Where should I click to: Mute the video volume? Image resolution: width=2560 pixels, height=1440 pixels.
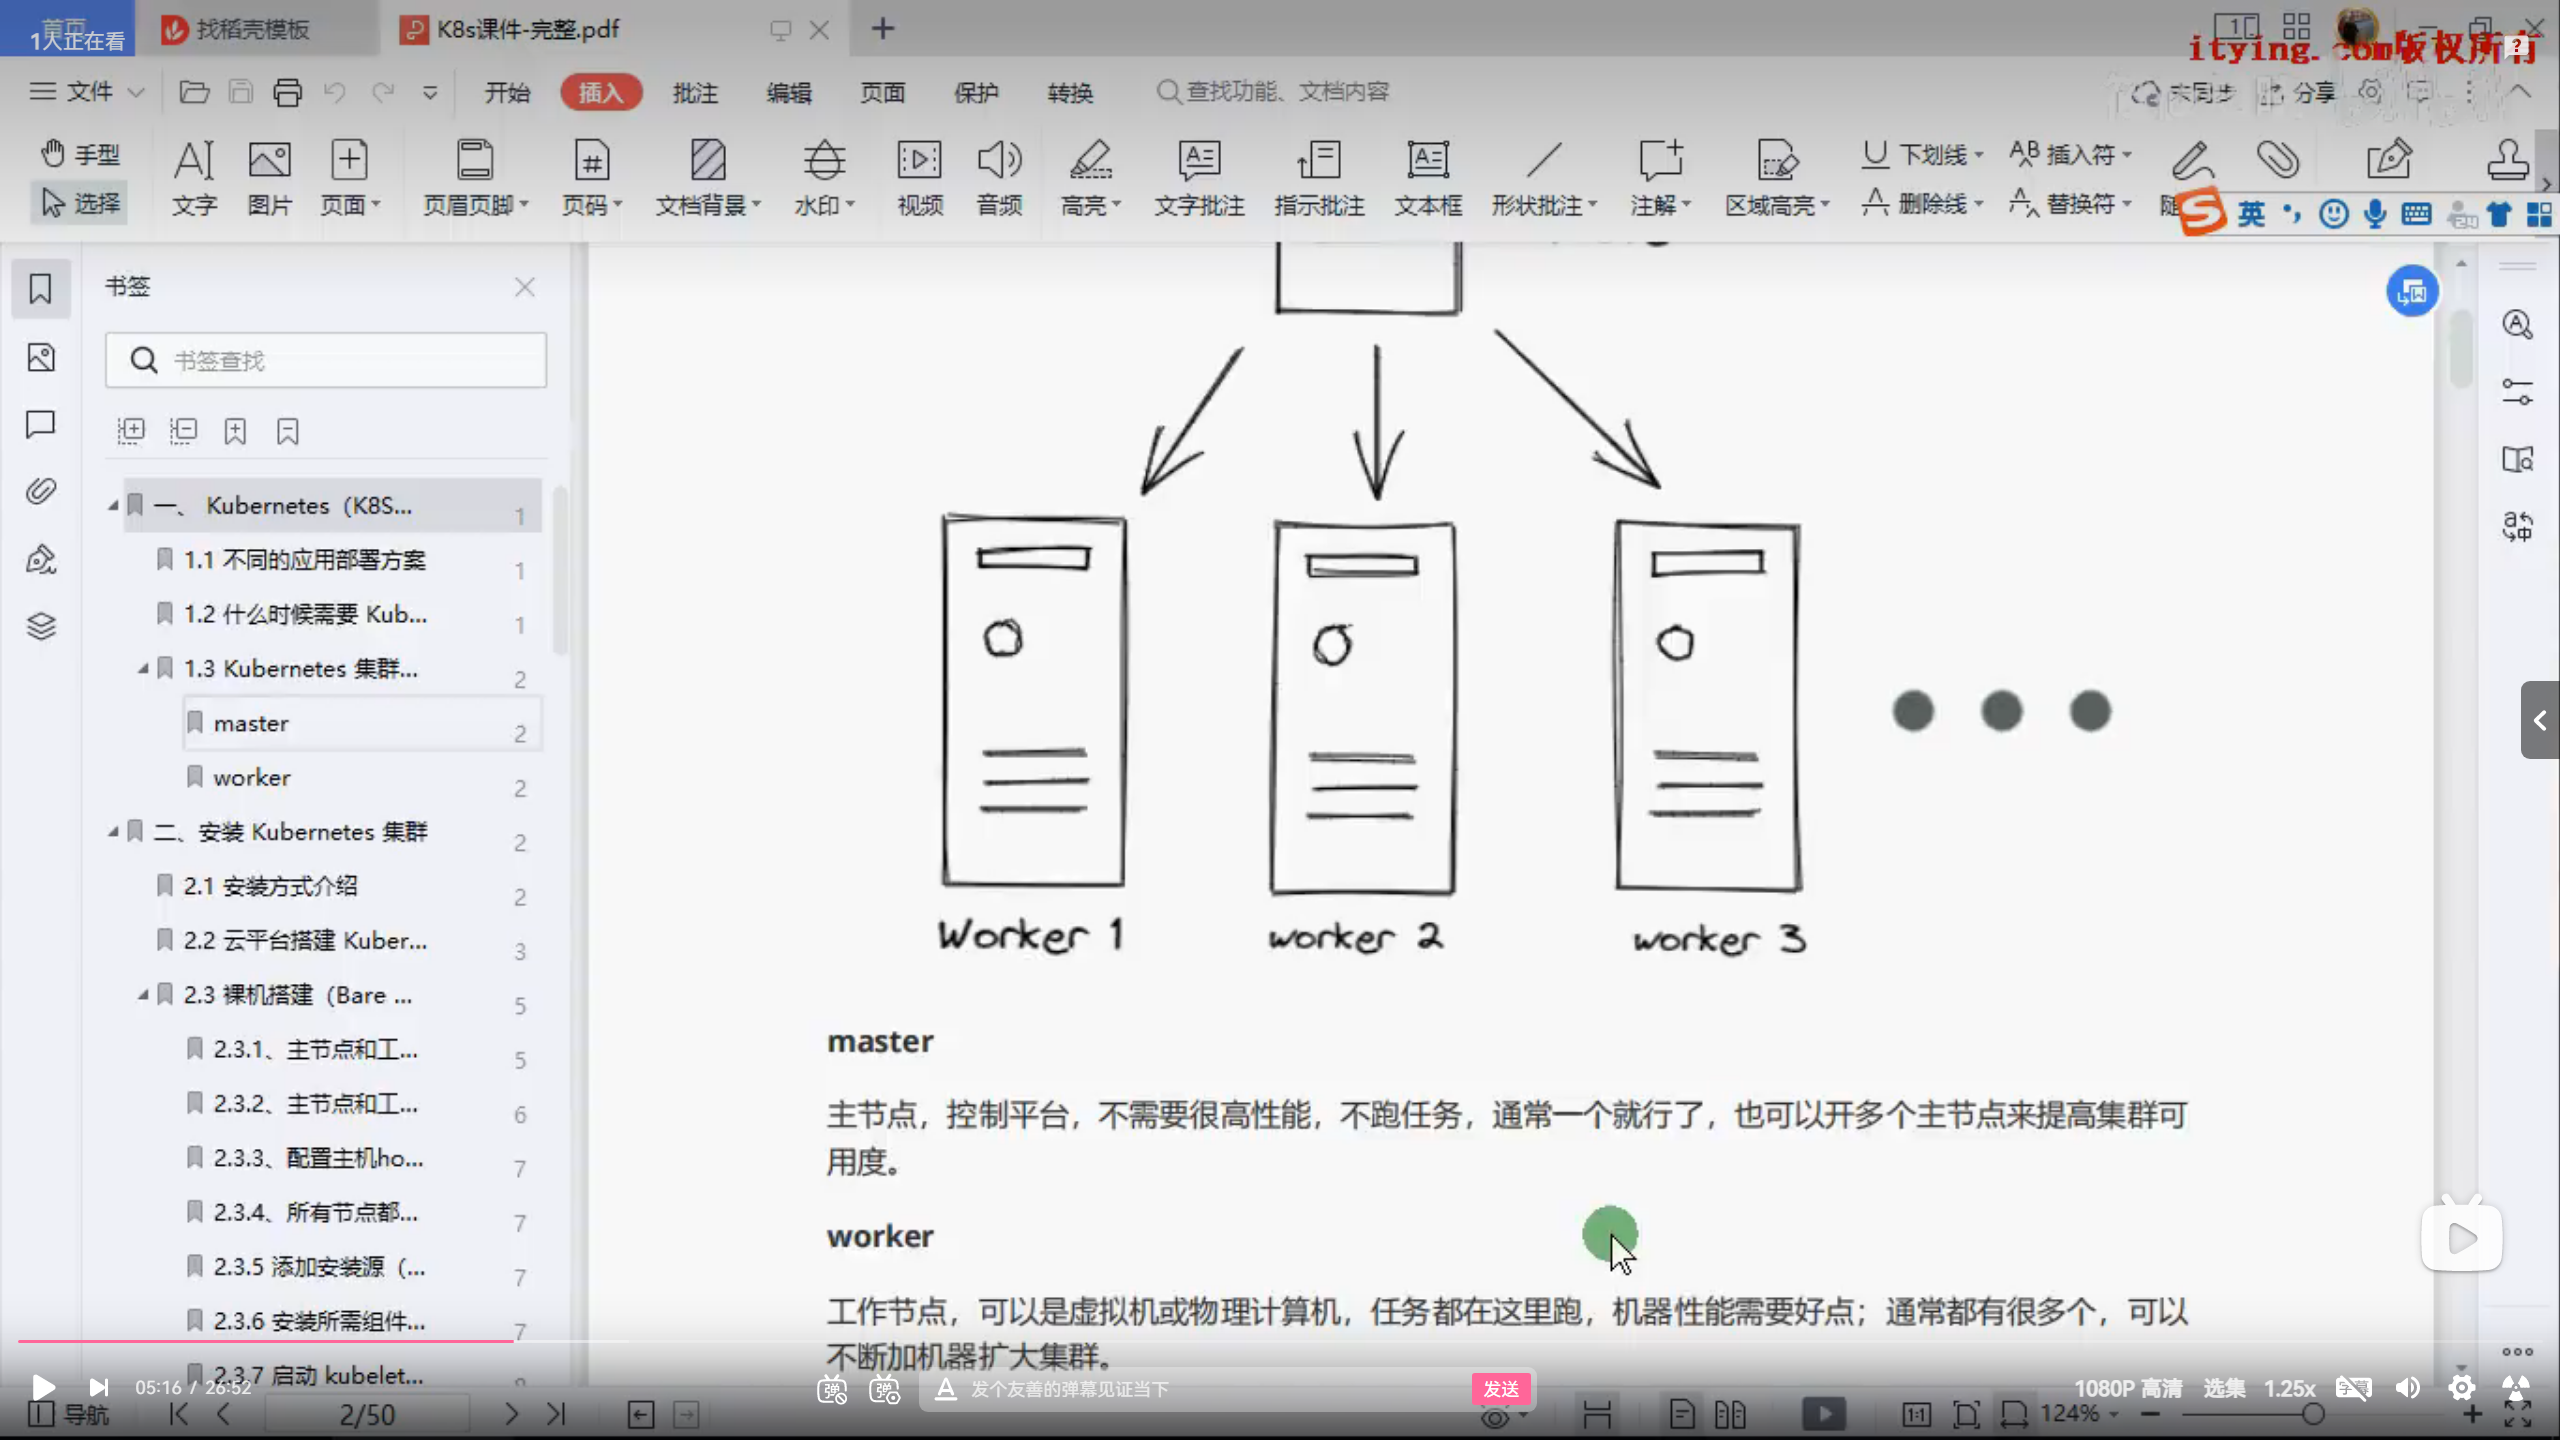[x=2408, y=1388]
